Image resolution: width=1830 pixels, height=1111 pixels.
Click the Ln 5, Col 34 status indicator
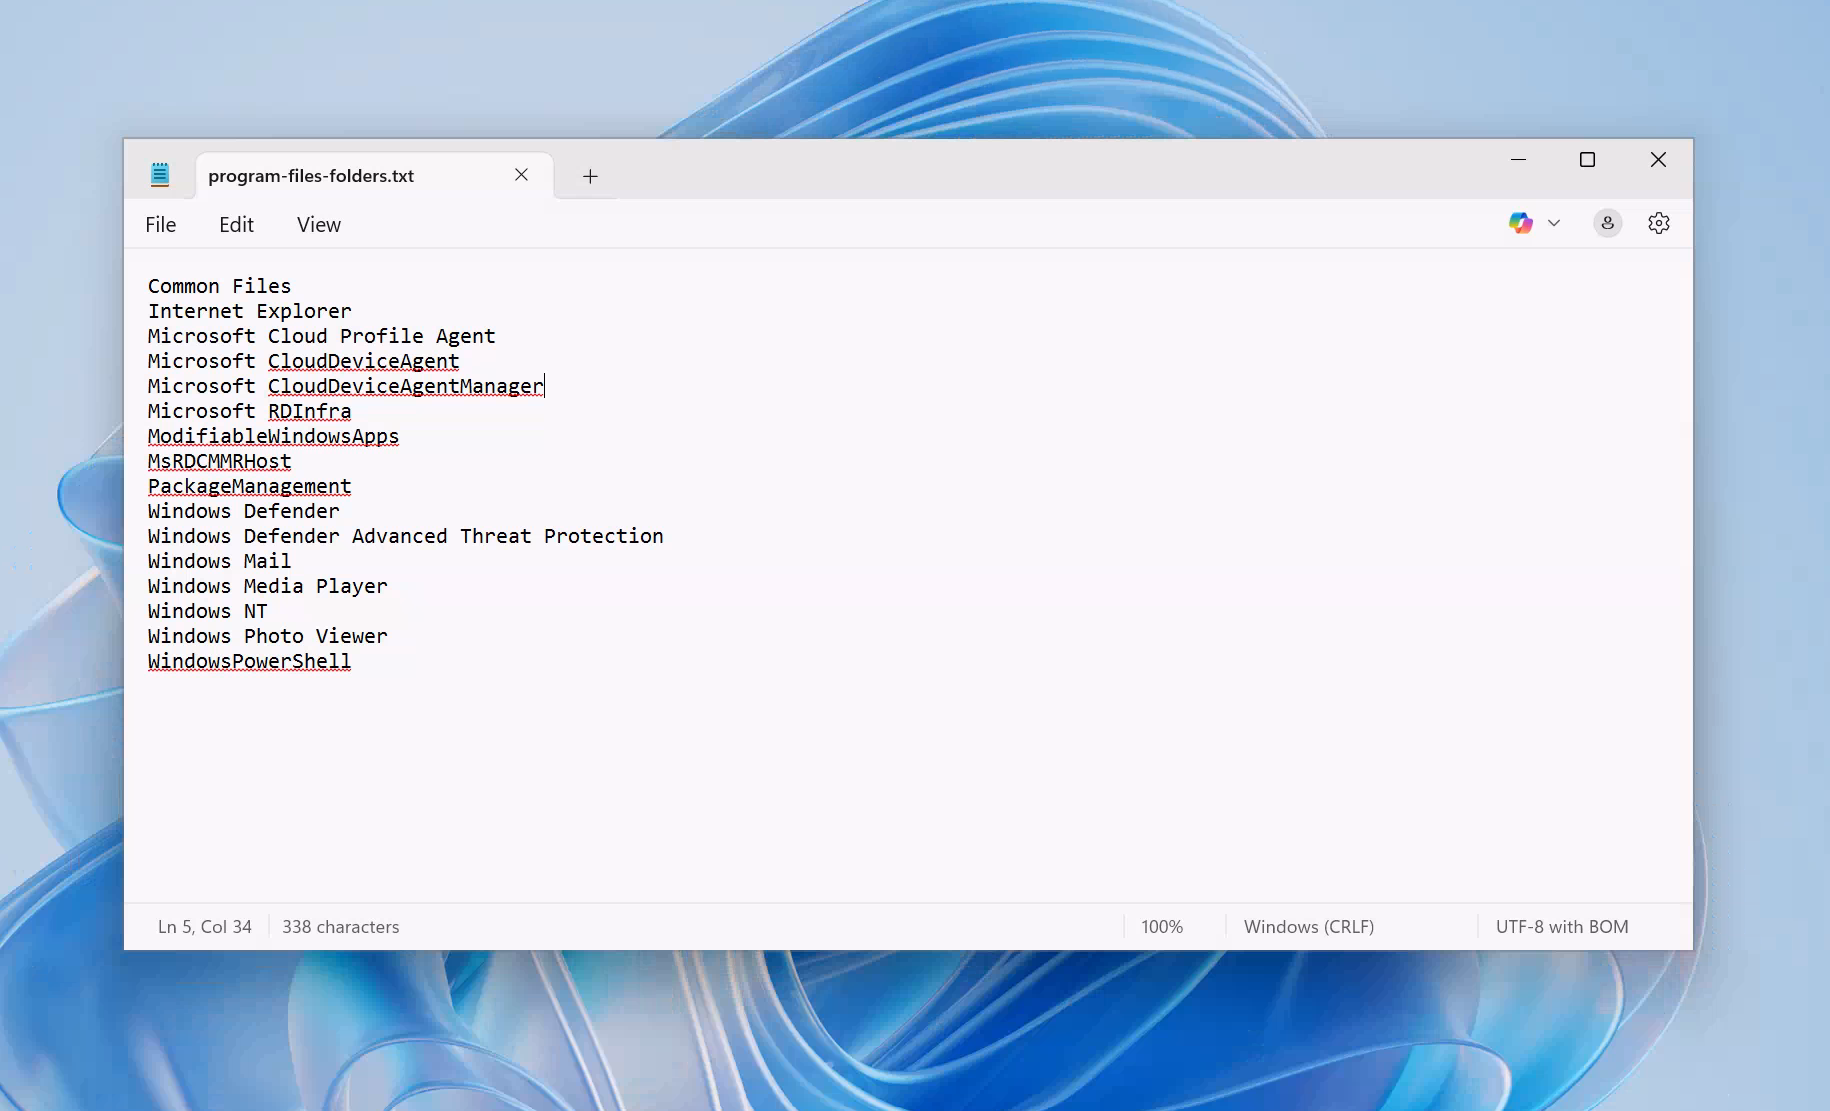pos(205,927)
